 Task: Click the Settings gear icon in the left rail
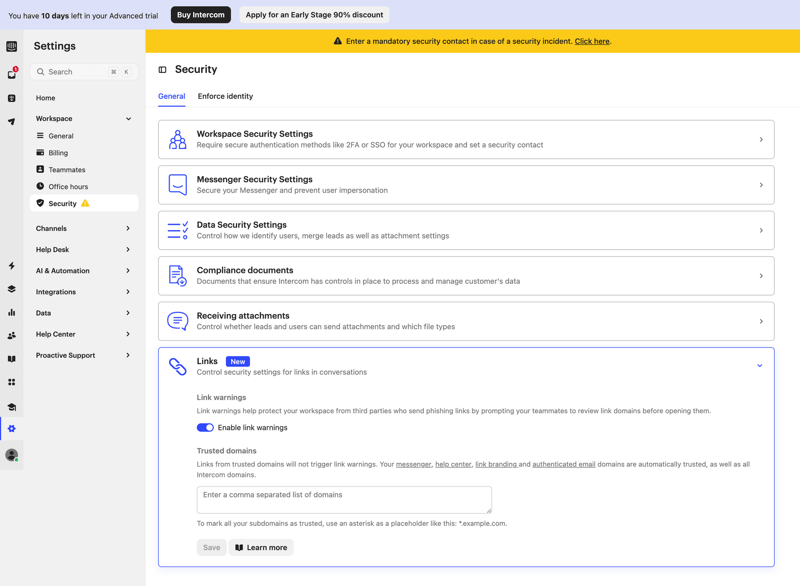(13, 428)
